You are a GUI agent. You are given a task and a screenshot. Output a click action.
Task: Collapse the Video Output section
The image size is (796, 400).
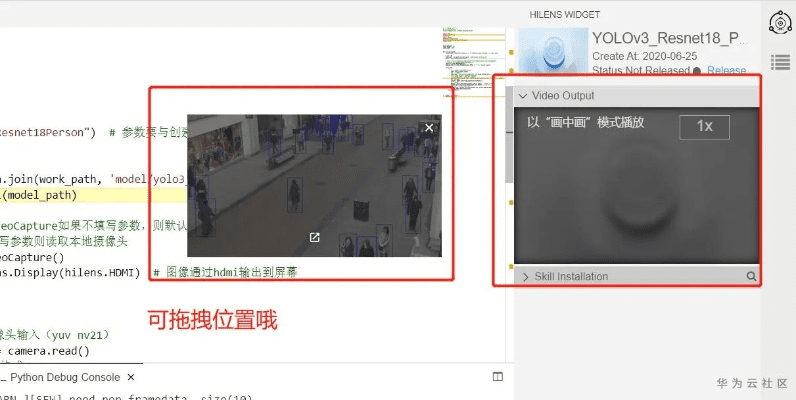pos(523,96)
